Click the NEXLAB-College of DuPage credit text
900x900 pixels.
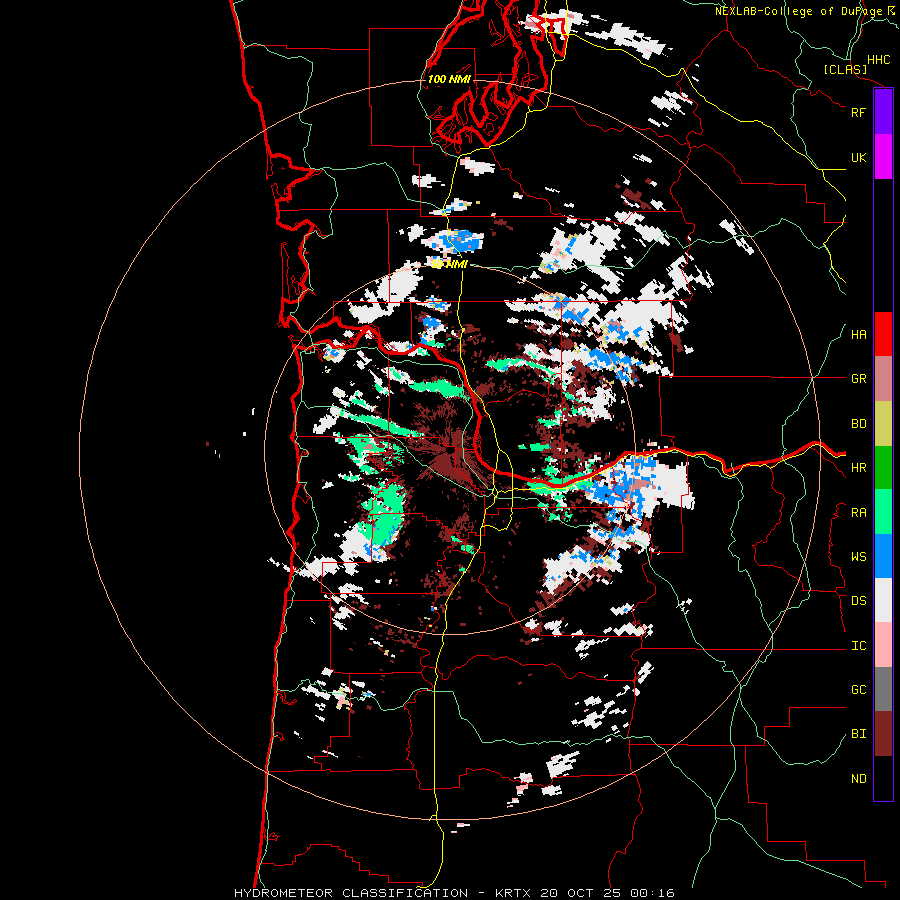coord(798,11)
